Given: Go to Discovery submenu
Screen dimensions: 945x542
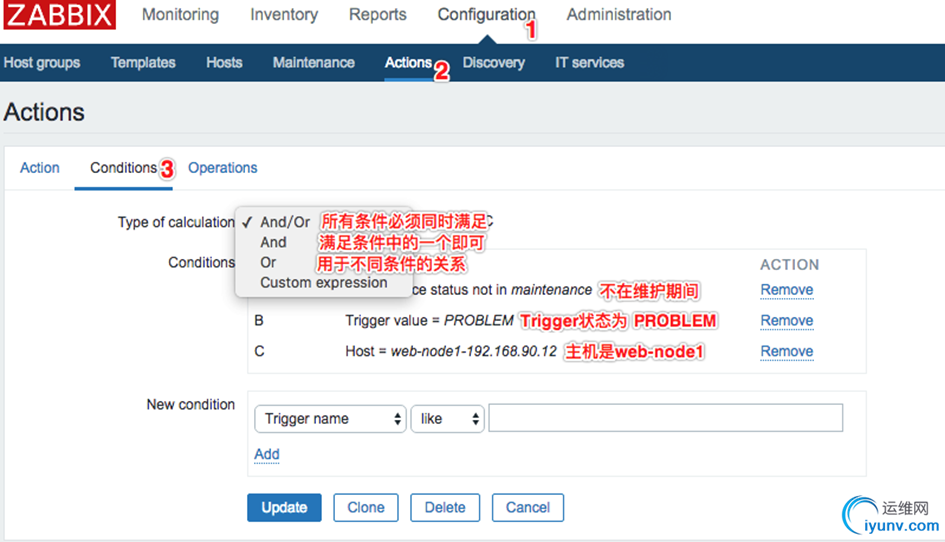Looking at the screenshot, I should (494, 63).
